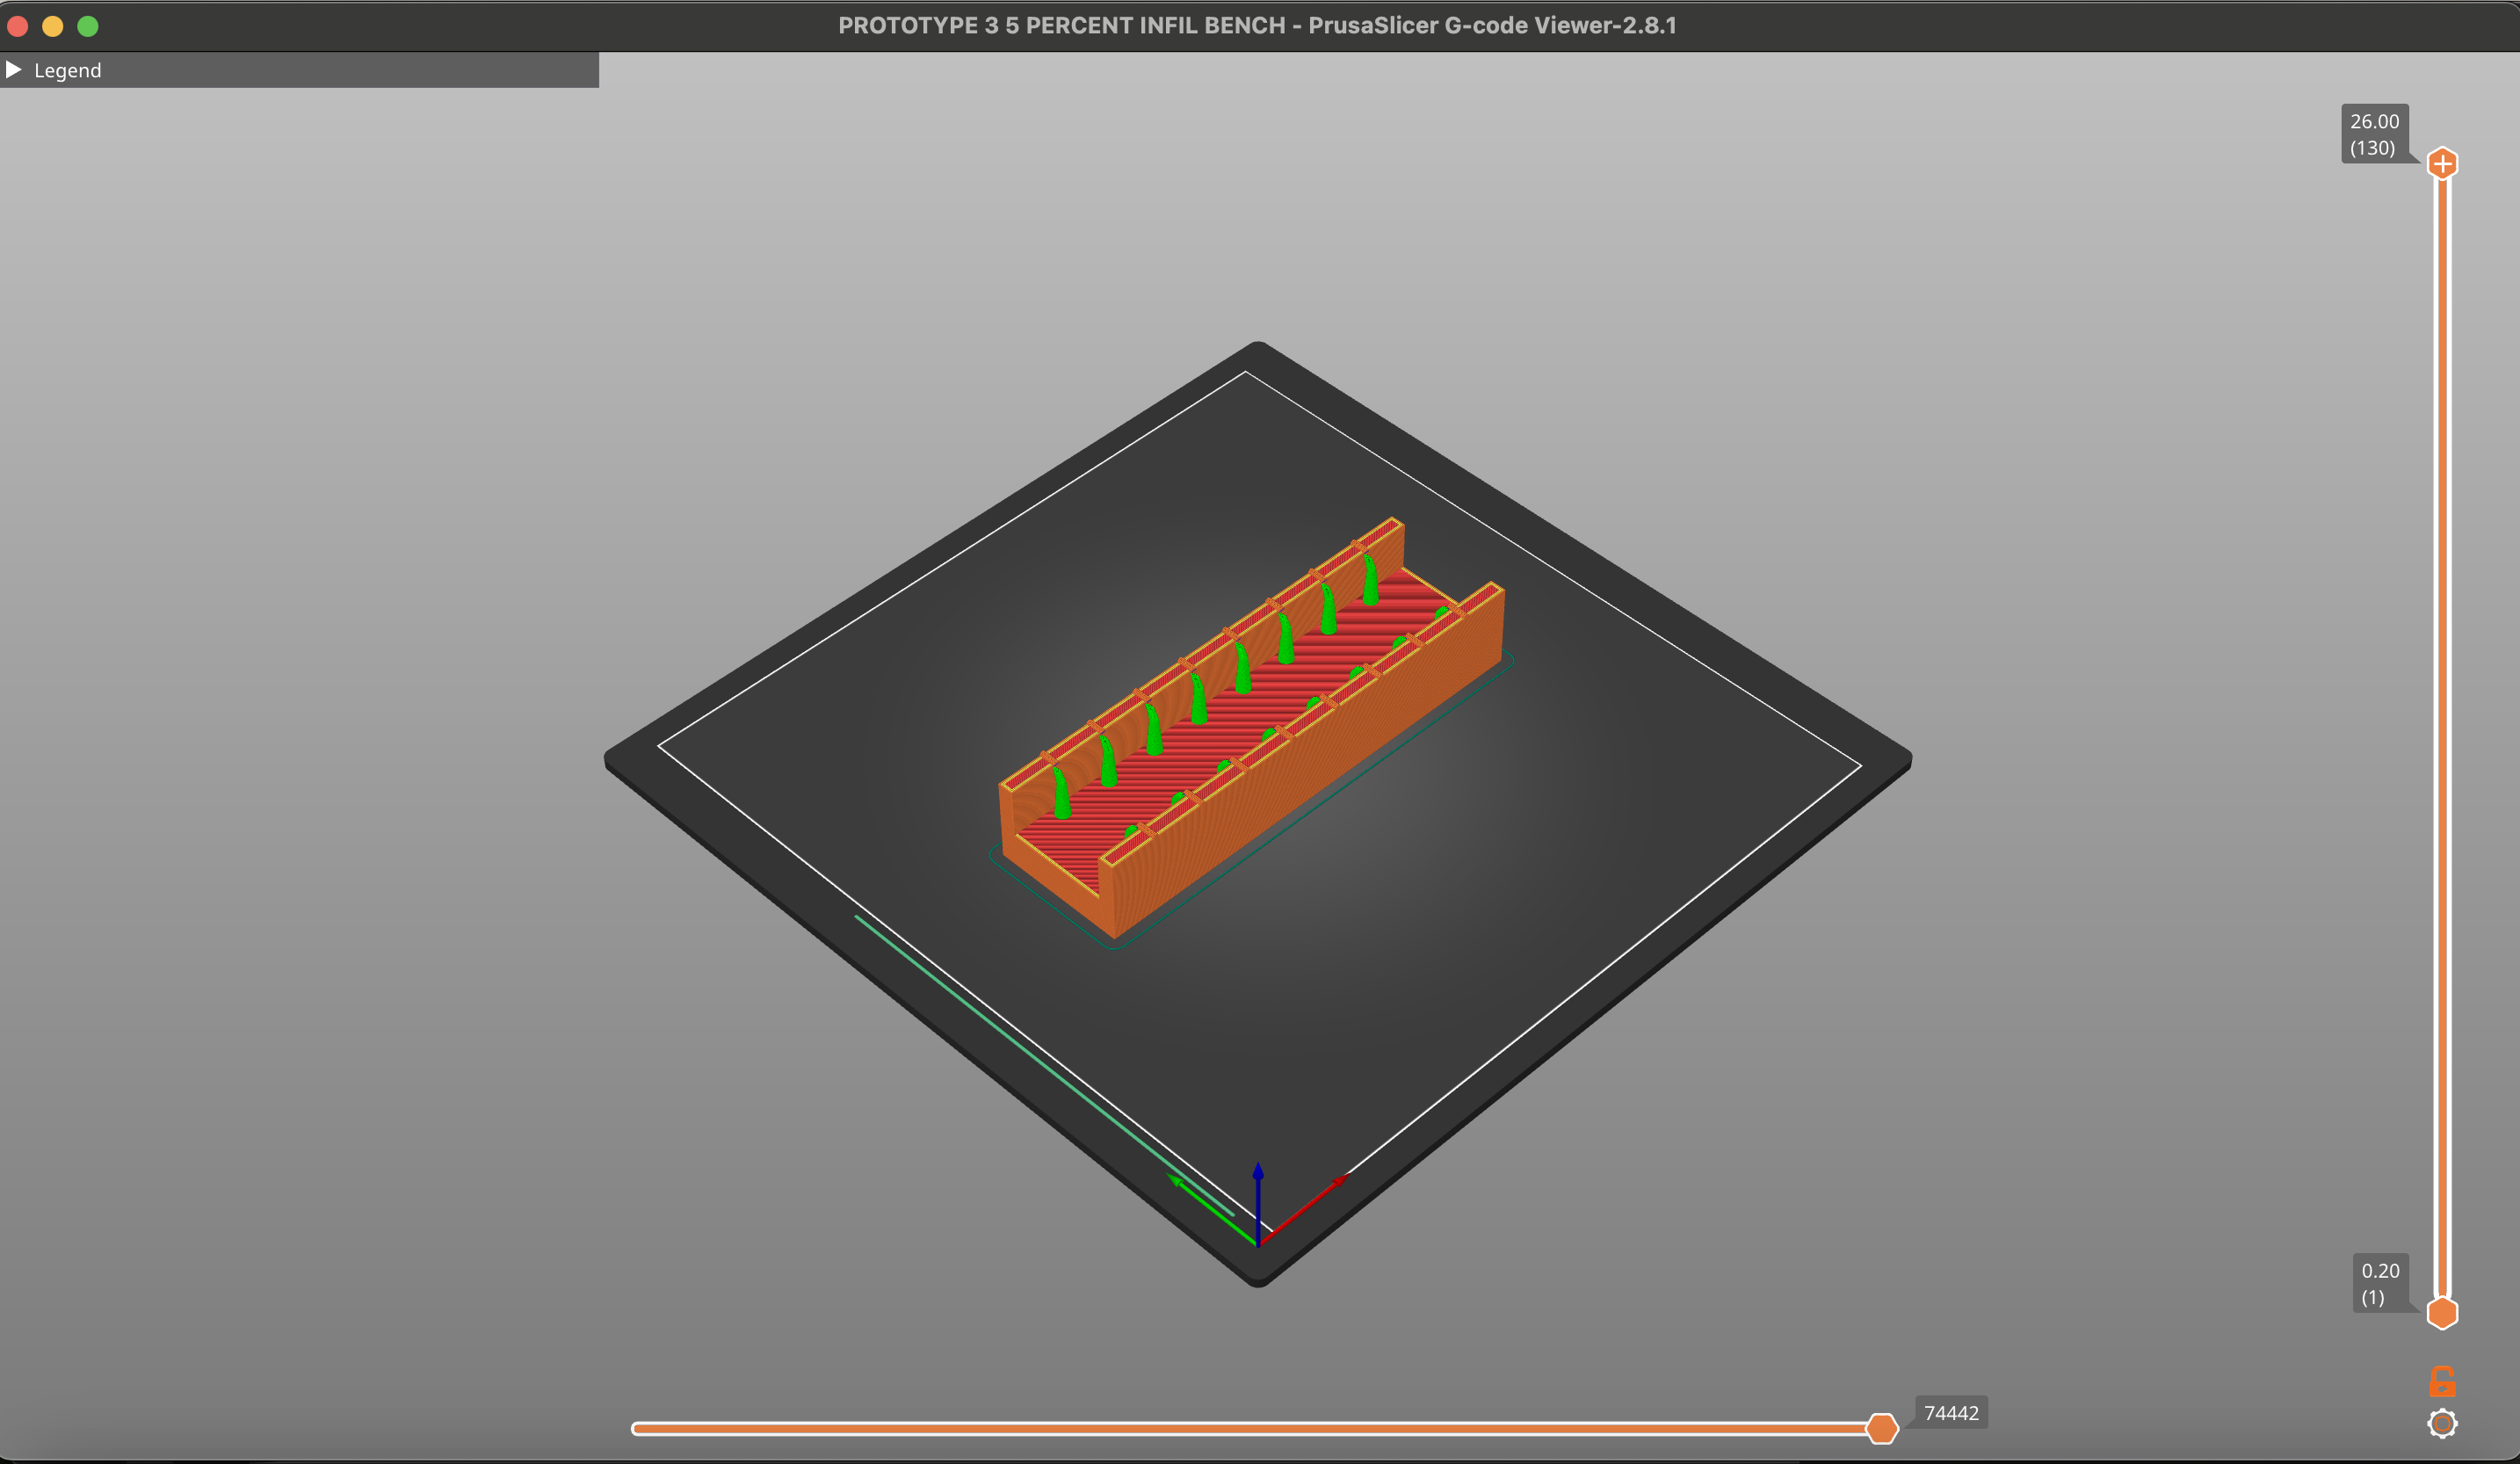Click the Legend panel header label

pyautogui.click(x=67, y=70)
